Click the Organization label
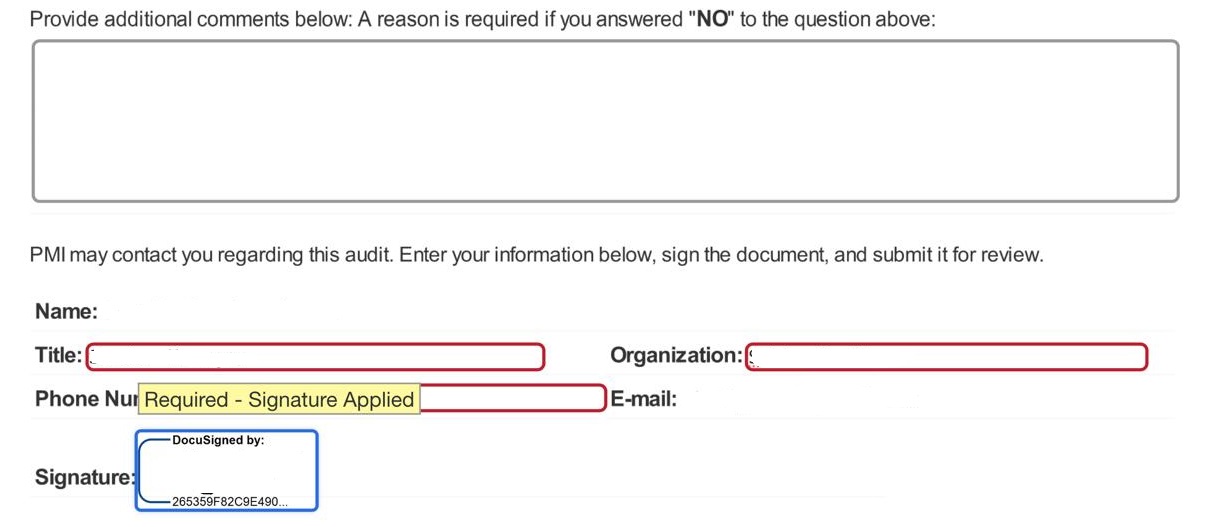Screen dimensions: 1208x527 (676, 356)
